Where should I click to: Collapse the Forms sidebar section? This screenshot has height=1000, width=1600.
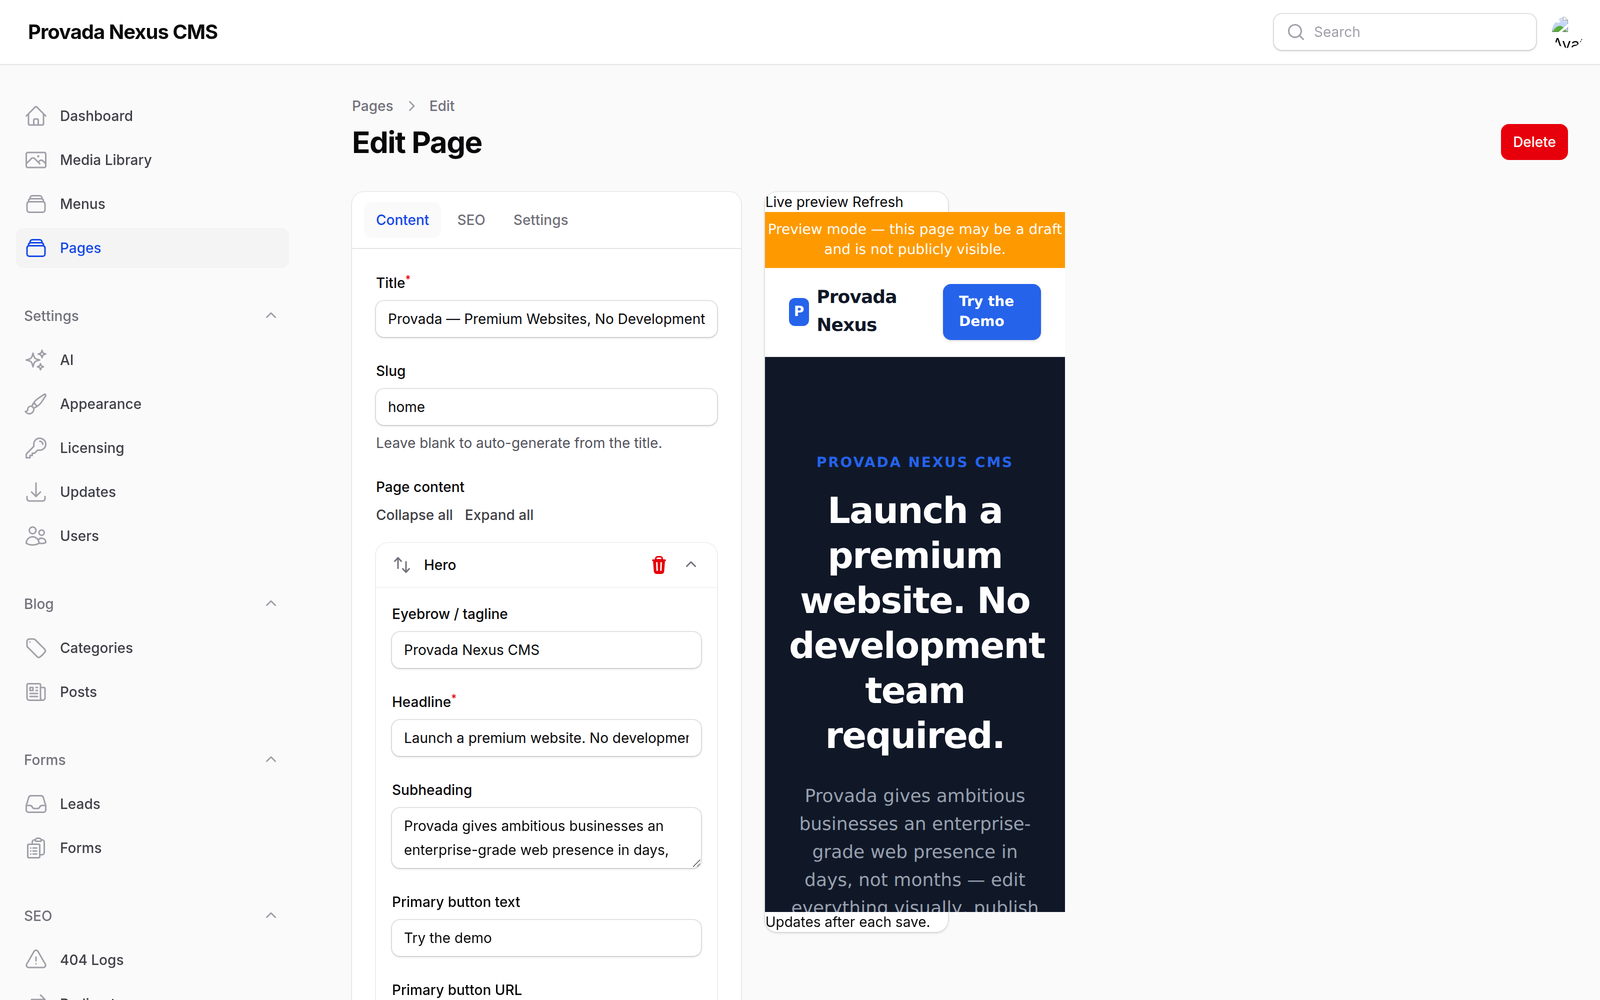[271, 760]
